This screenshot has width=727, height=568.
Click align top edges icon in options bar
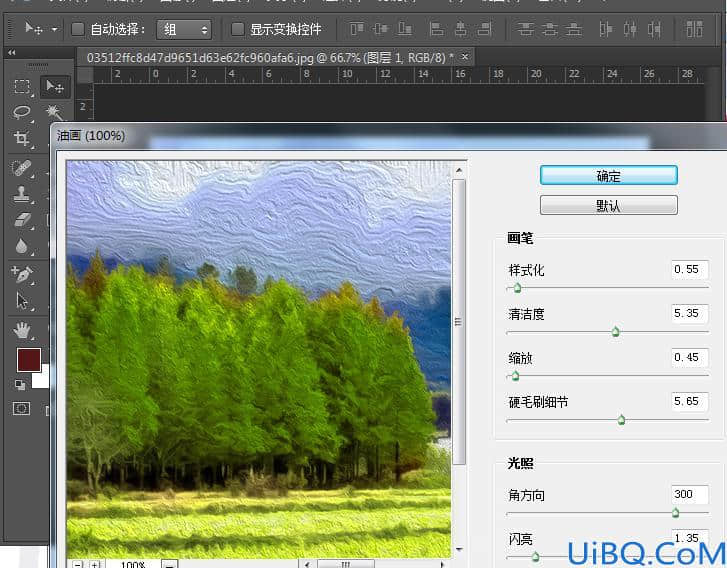[x=357, y=29]
